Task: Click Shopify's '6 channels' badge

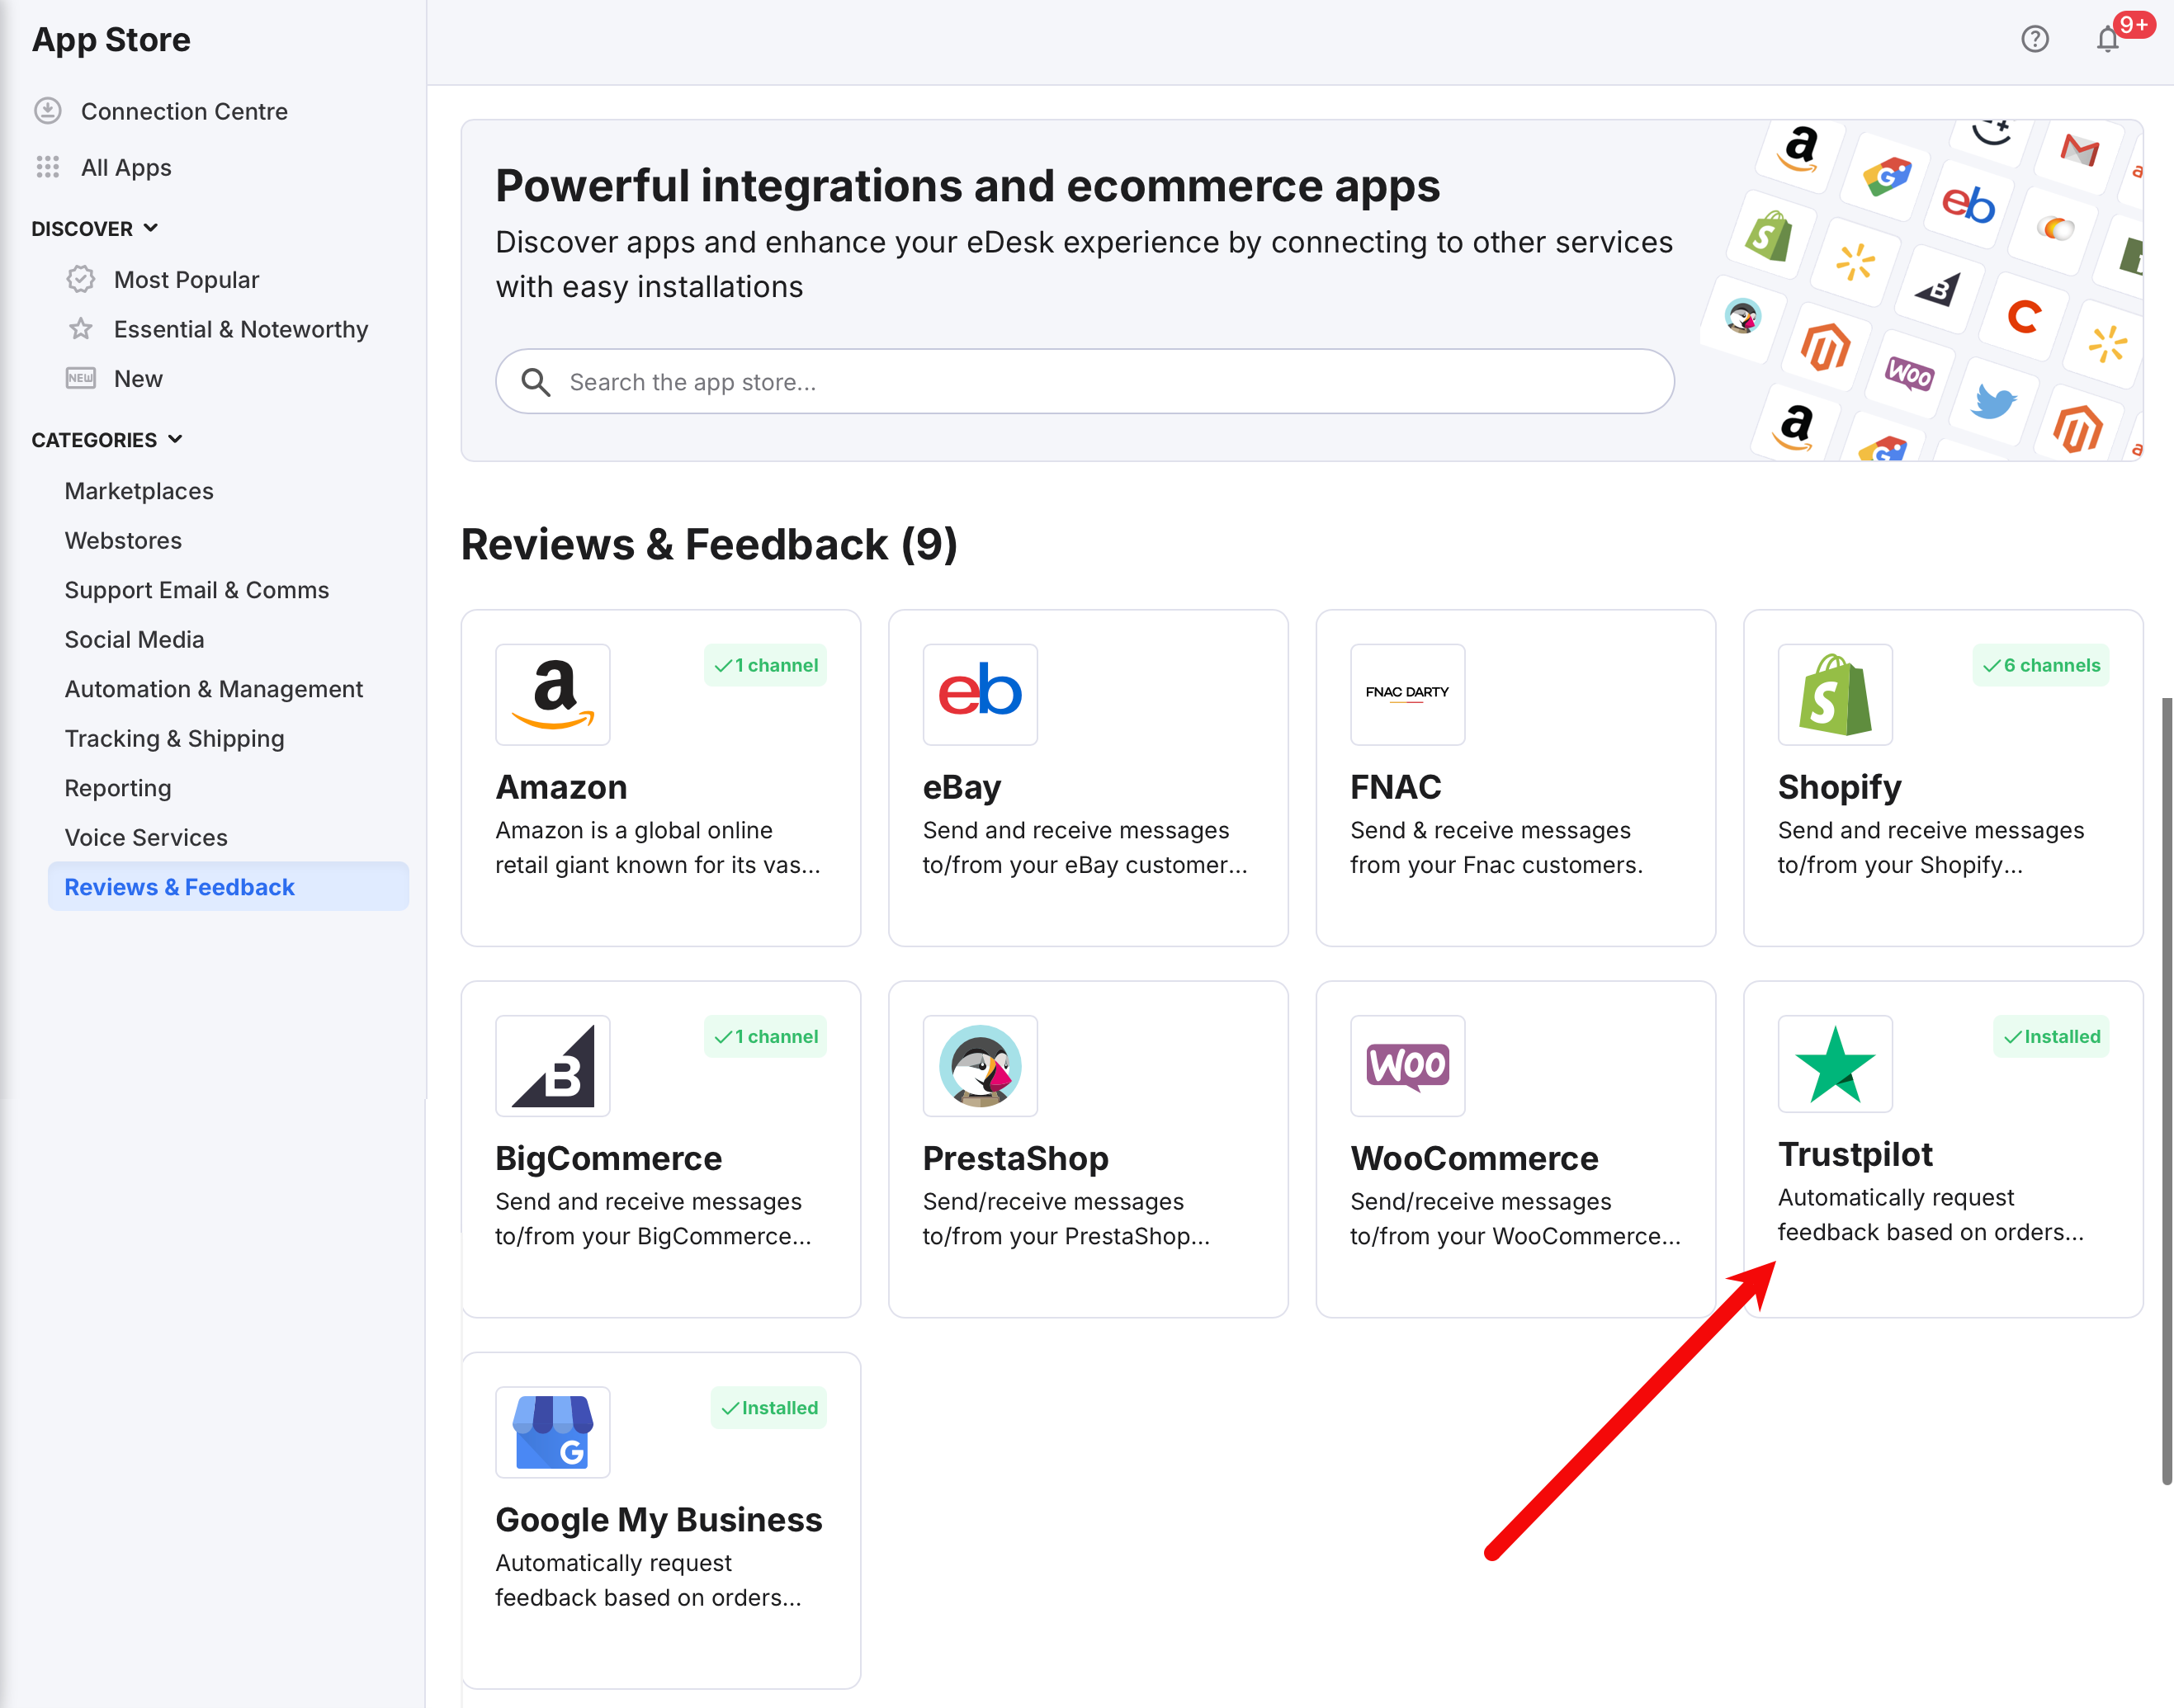Action: (x=2041, y=665)
